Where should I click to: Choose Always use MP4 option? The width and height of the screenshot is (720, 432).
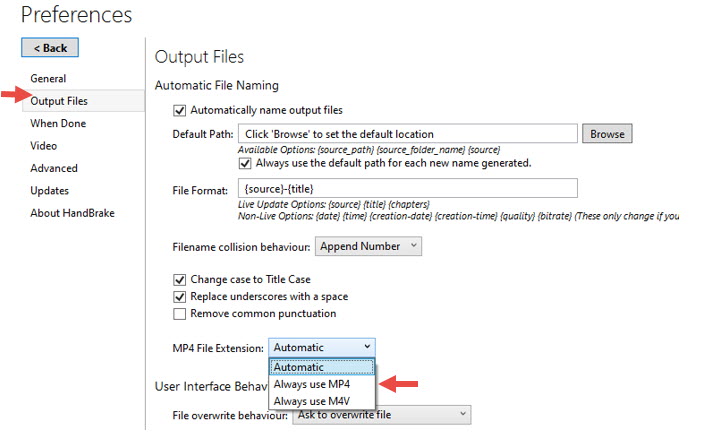(x=322, y=384)
